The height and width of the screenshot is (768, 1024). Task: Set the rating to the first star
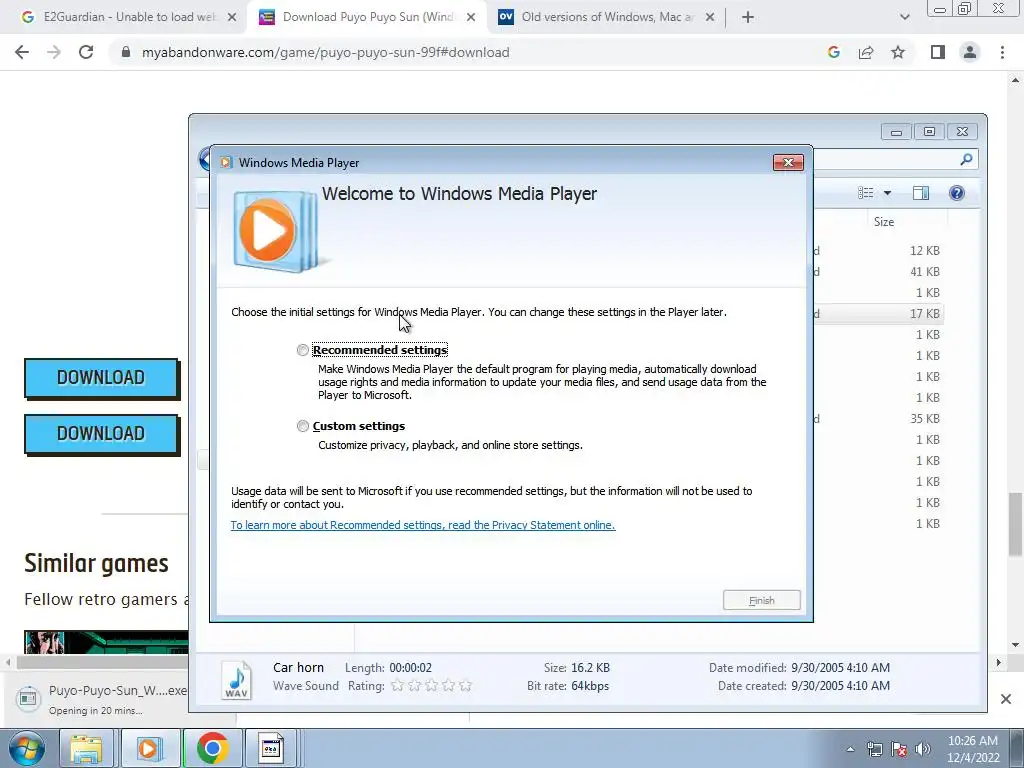397,686
